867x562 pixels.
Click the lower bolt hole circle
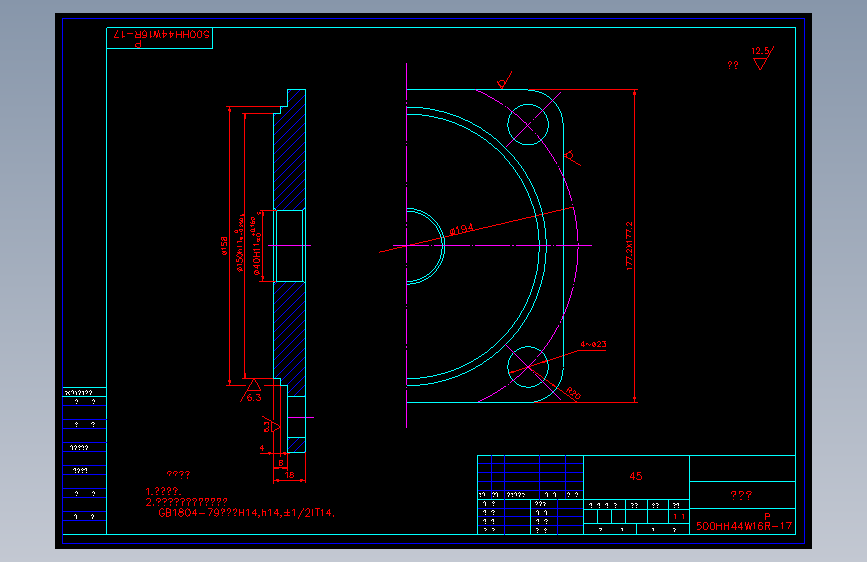[528, 367]
